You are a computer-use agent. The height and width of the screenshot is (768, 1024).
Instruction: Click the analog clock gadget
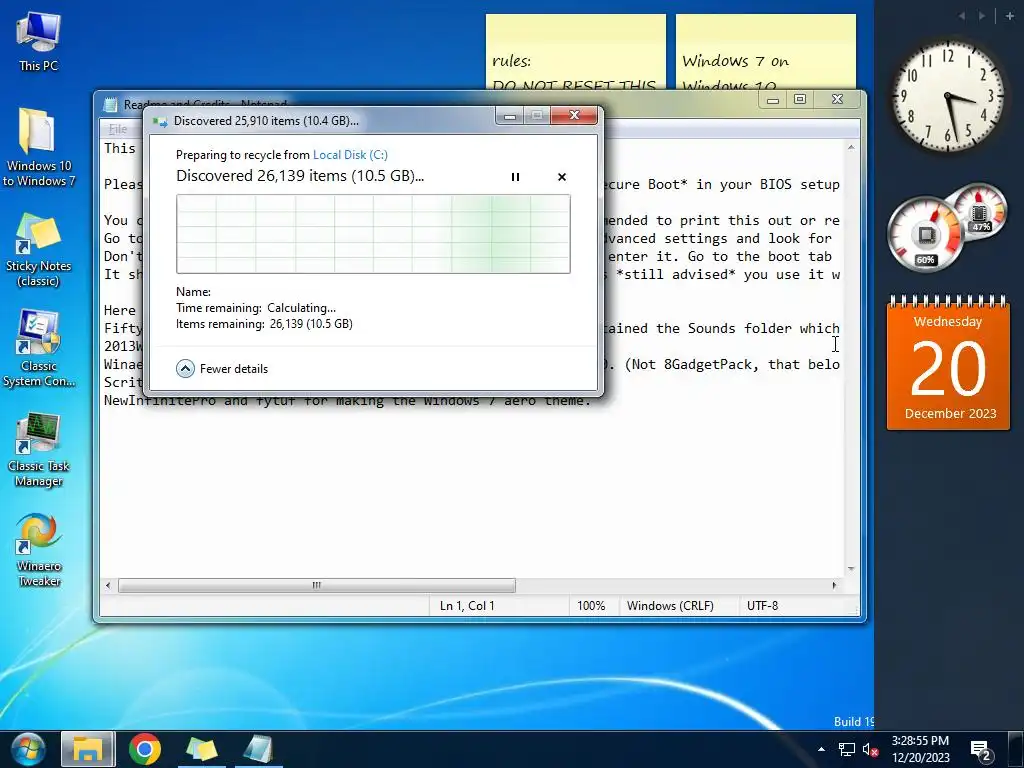(x=948, y=96)
